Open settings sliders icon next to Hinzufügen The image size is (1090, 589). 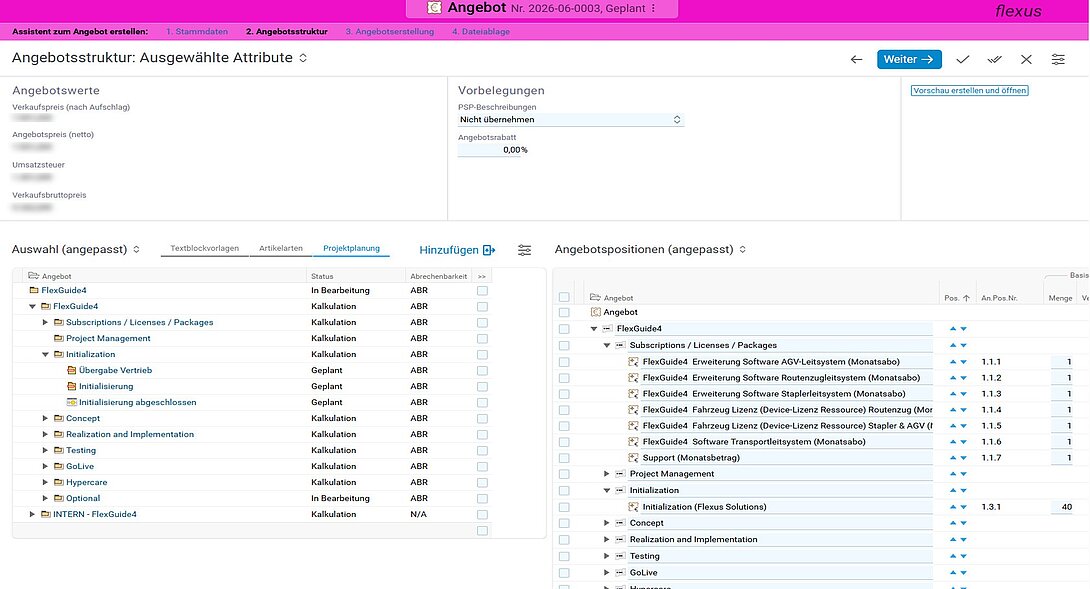524,250
